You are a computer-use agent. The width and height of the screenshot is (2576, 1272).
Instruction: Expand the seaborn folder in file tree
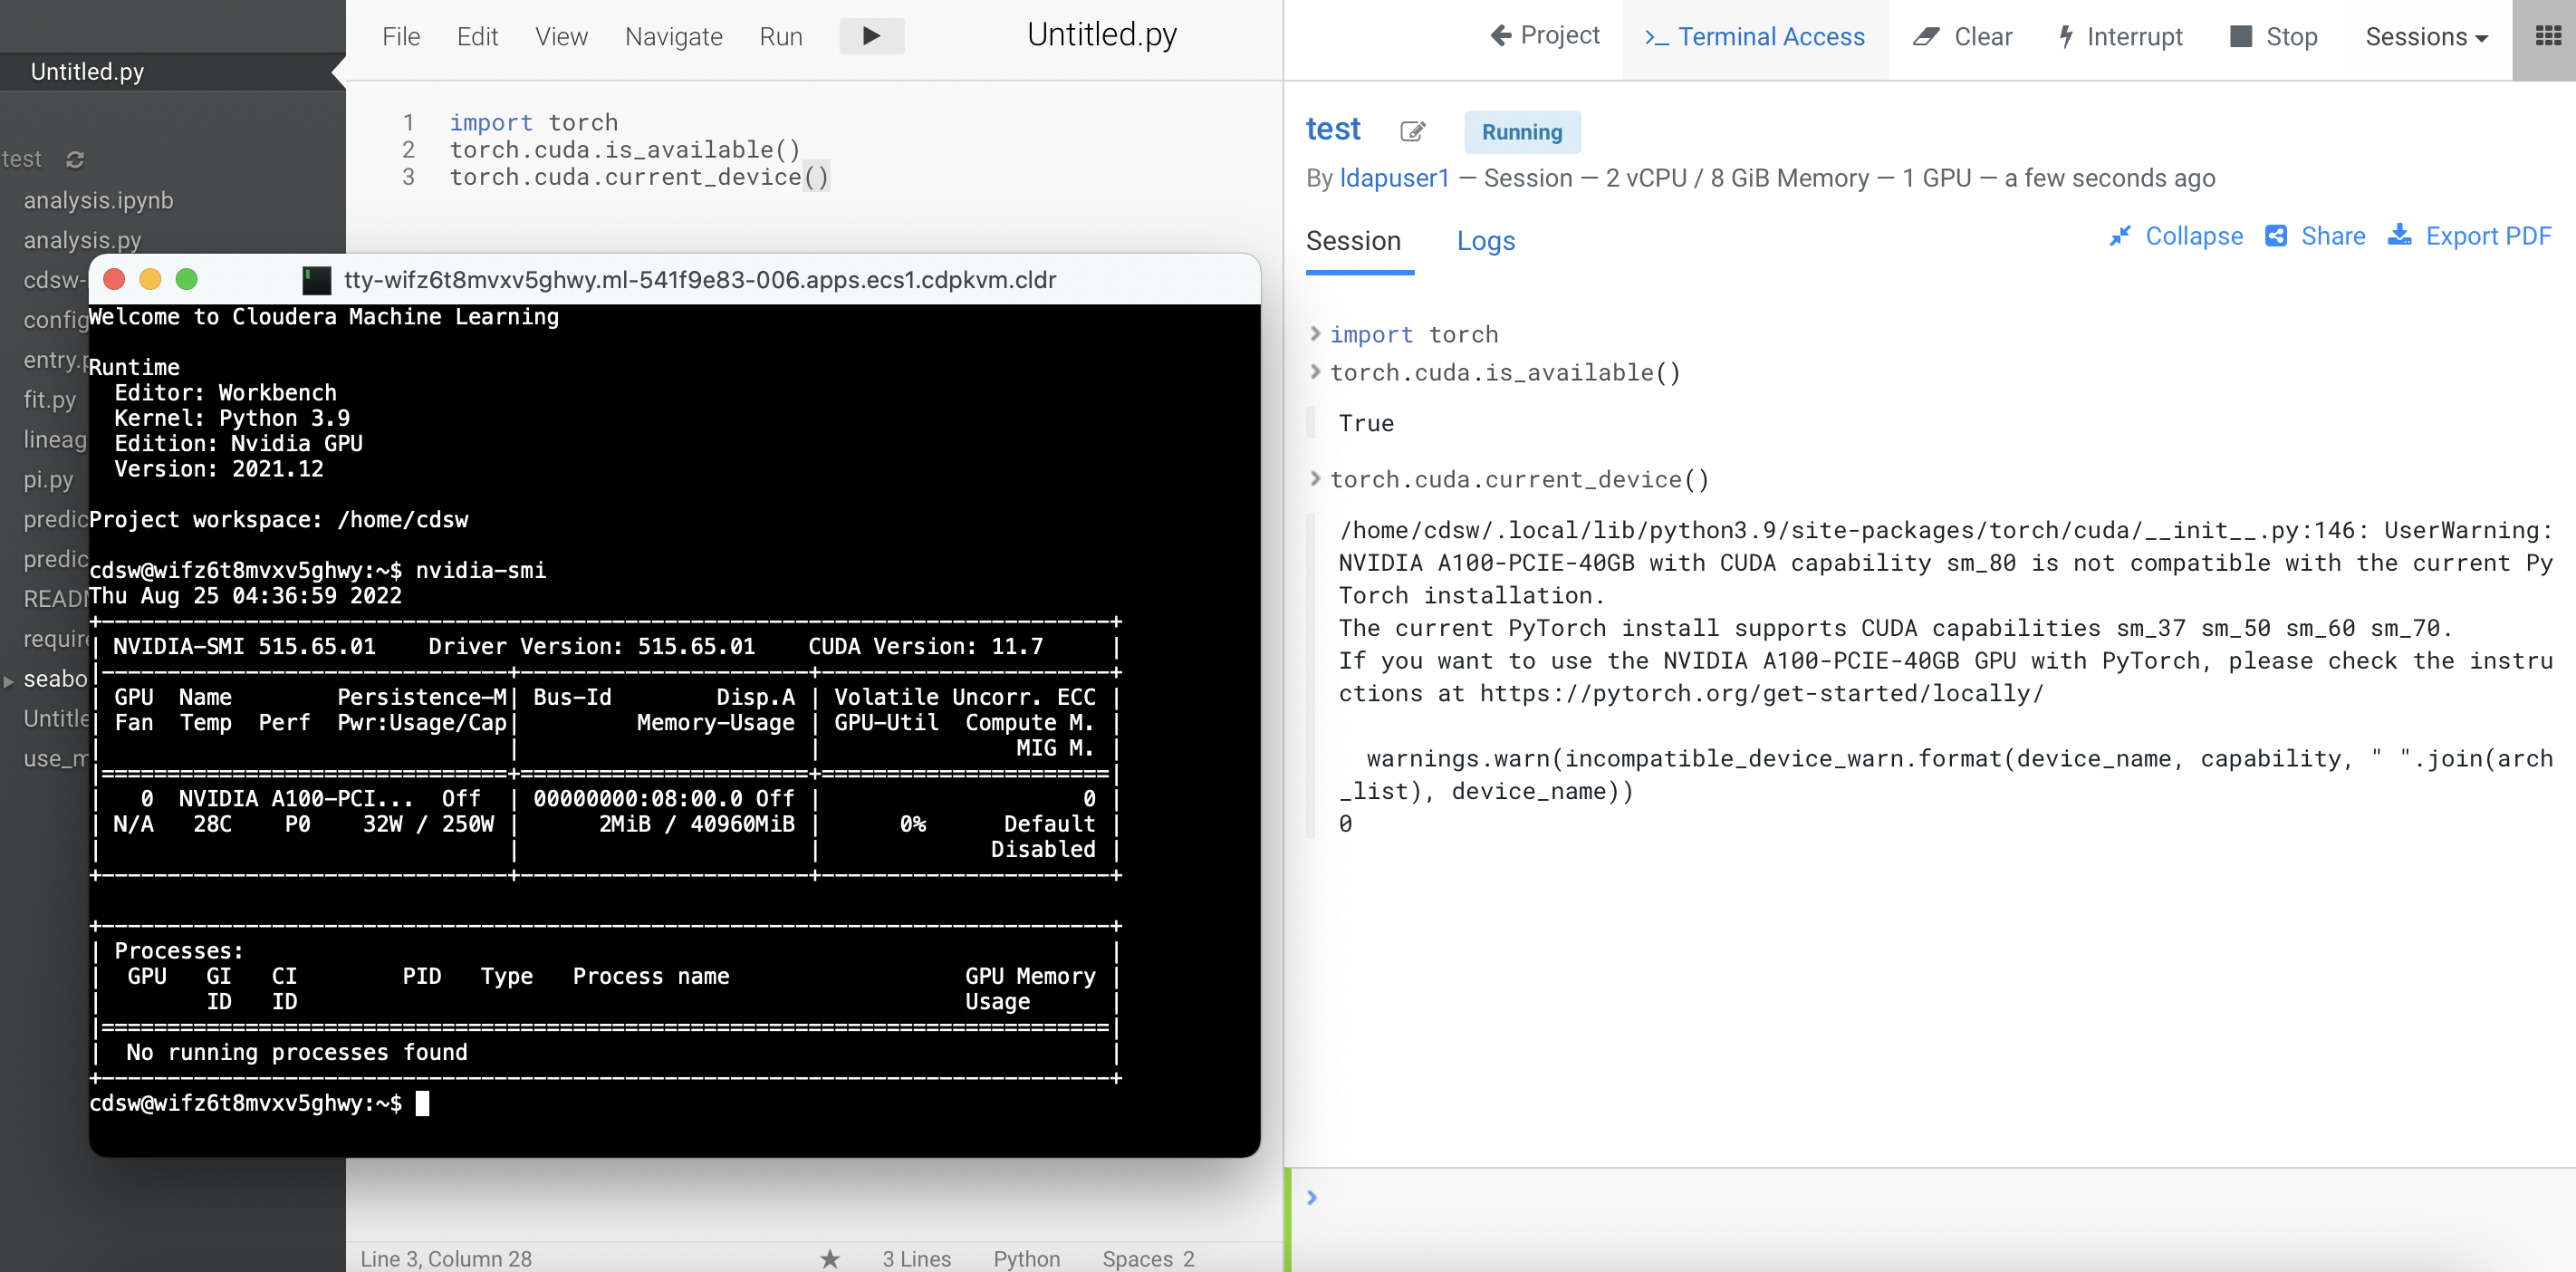click(x=9, y=680)
